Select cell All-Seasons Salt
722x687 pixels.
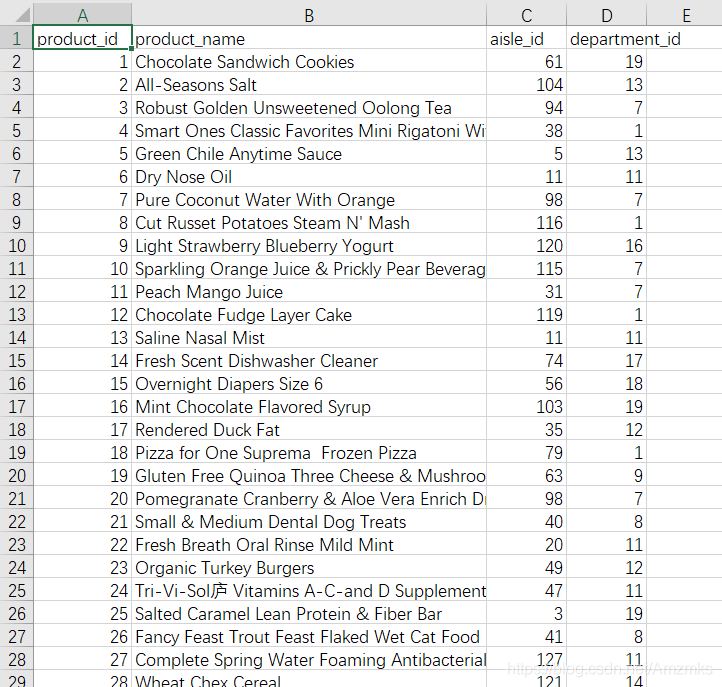pos(309,84)
